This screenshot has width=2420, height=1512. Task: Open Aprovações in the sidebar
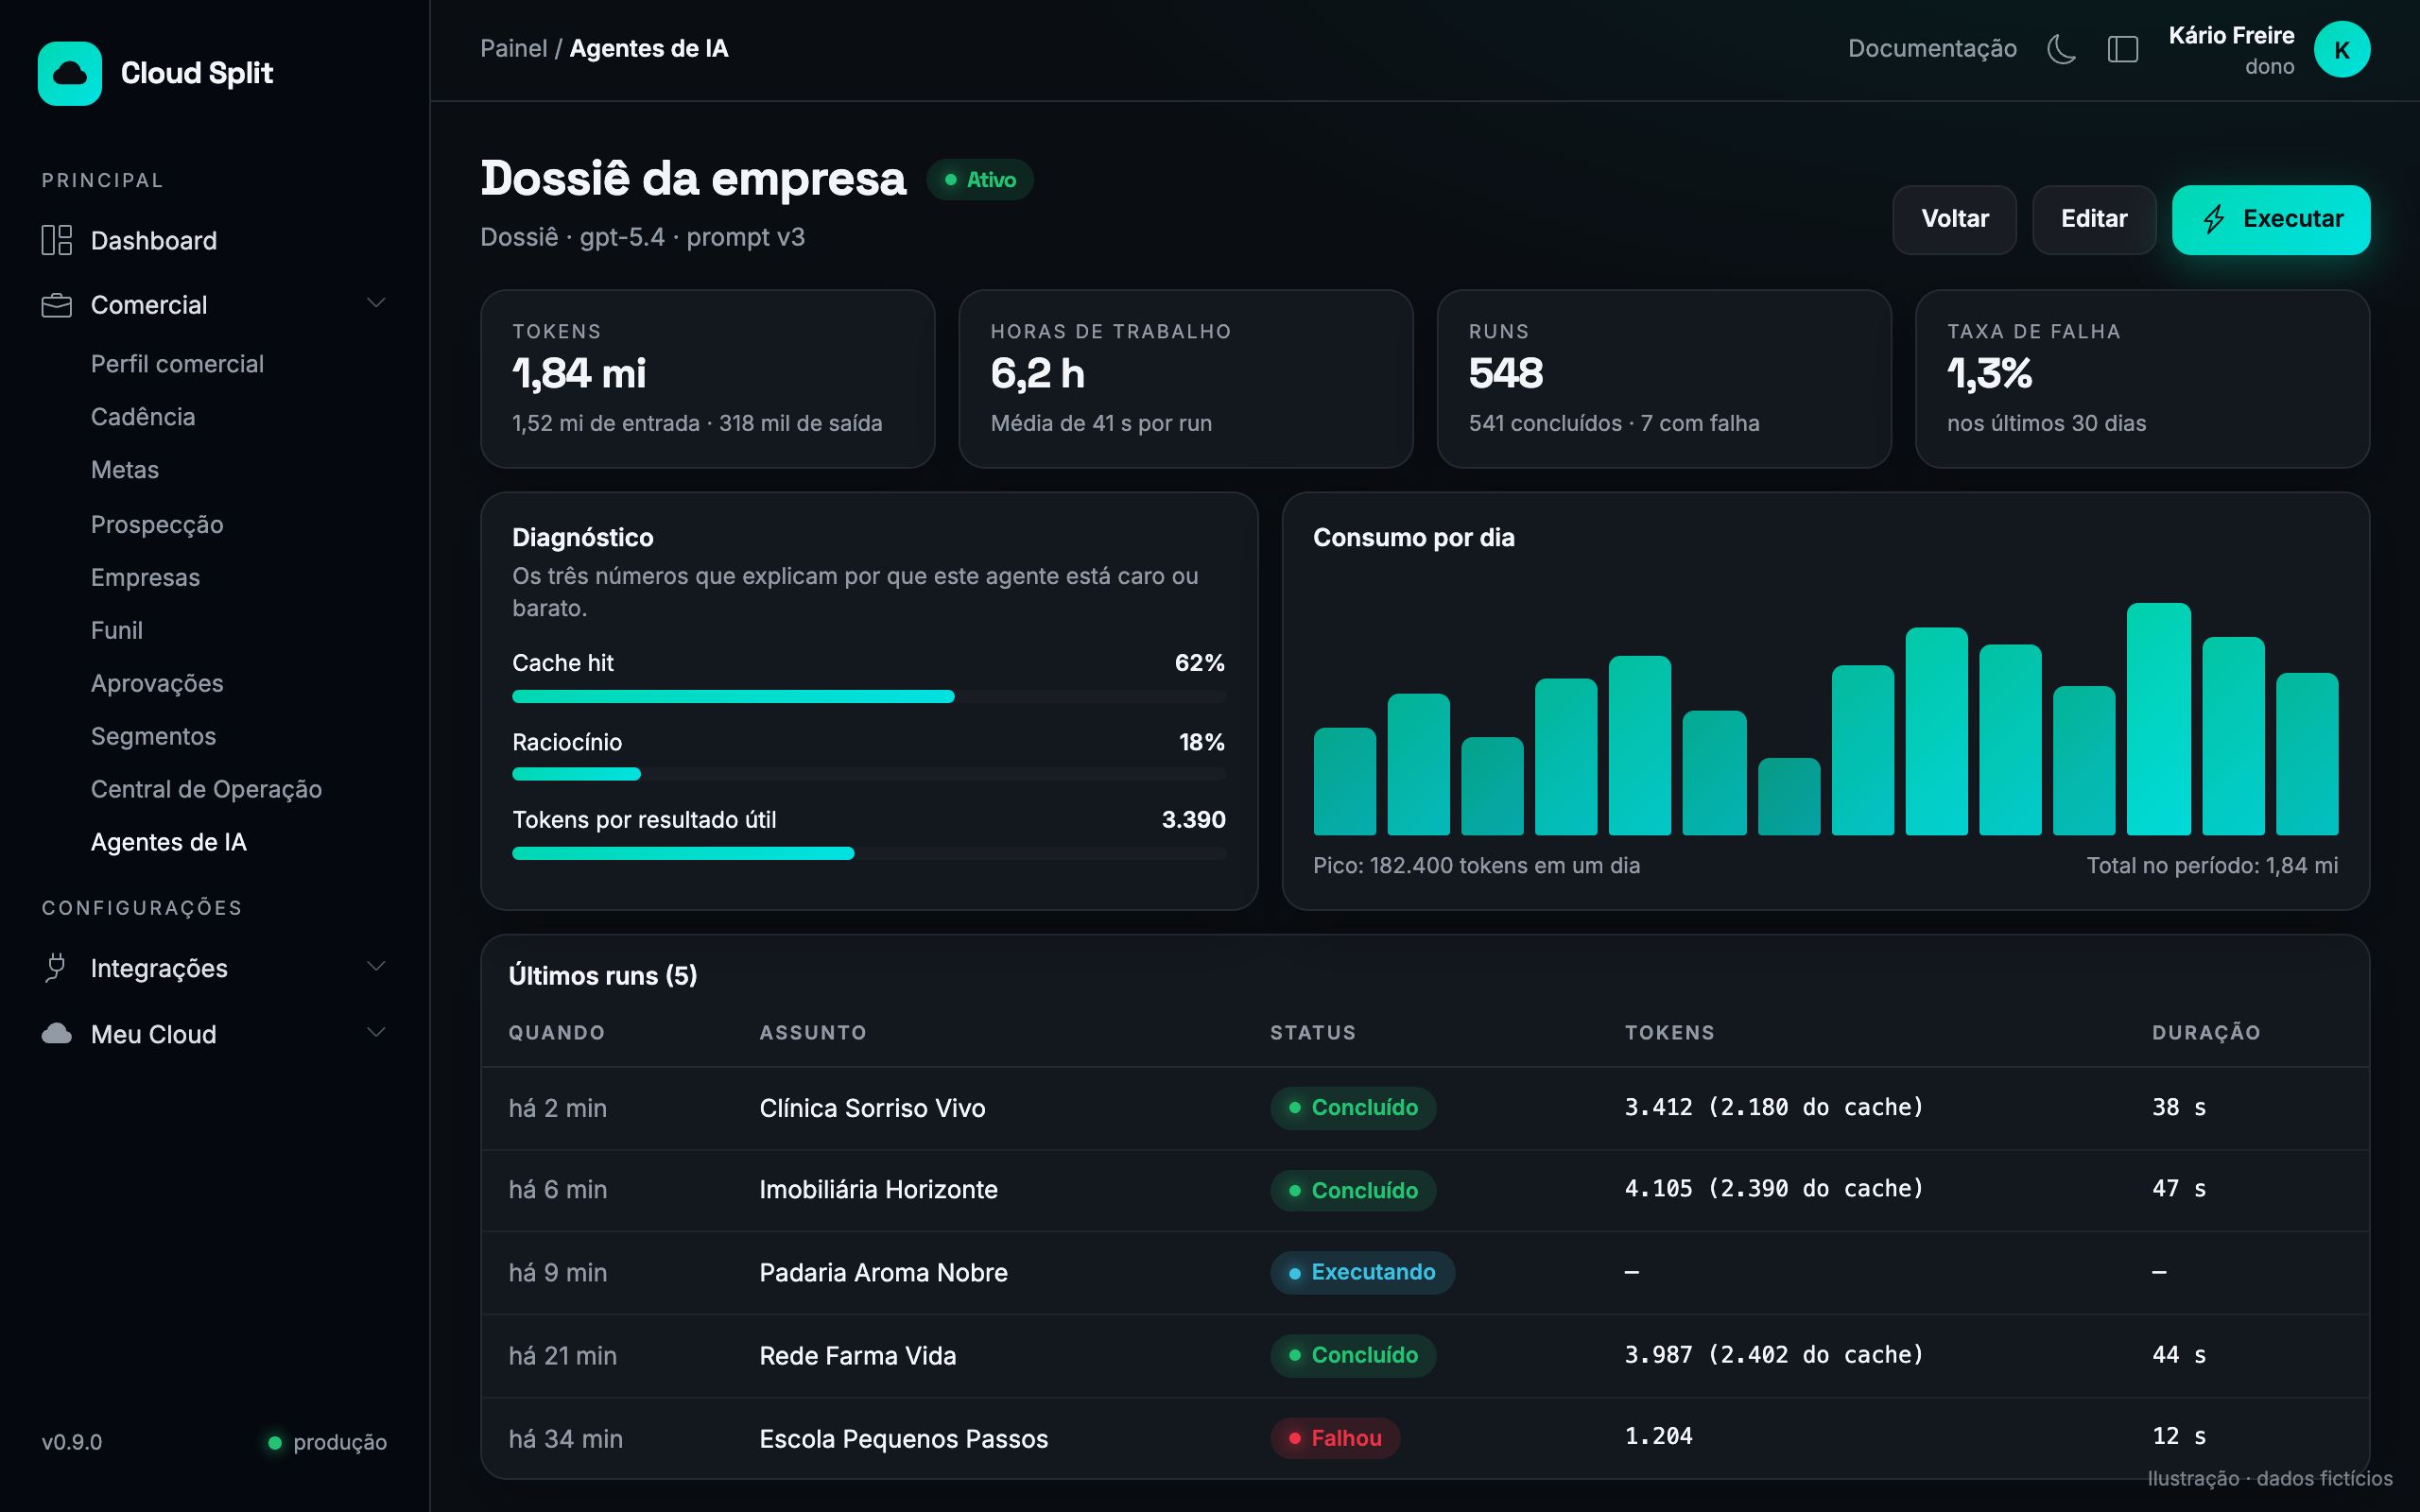point(157,683)
